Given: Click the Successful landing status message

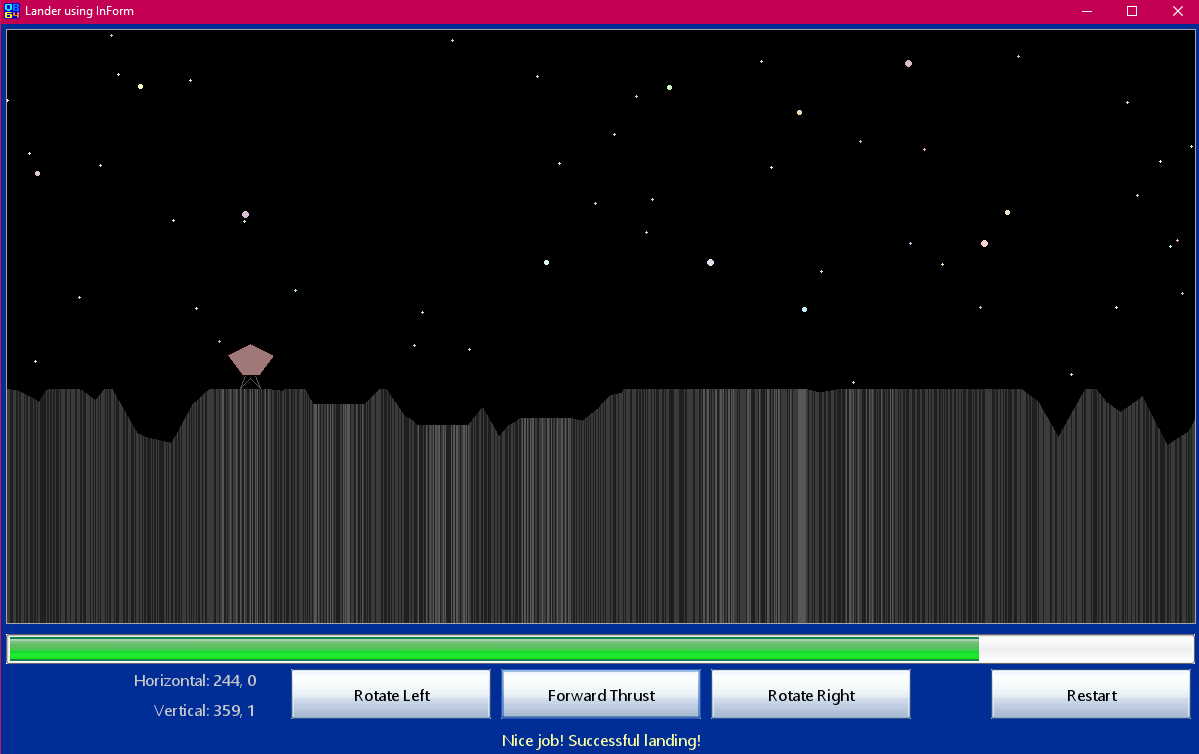Looking at the screenshot, I should (x=601, y=741).
